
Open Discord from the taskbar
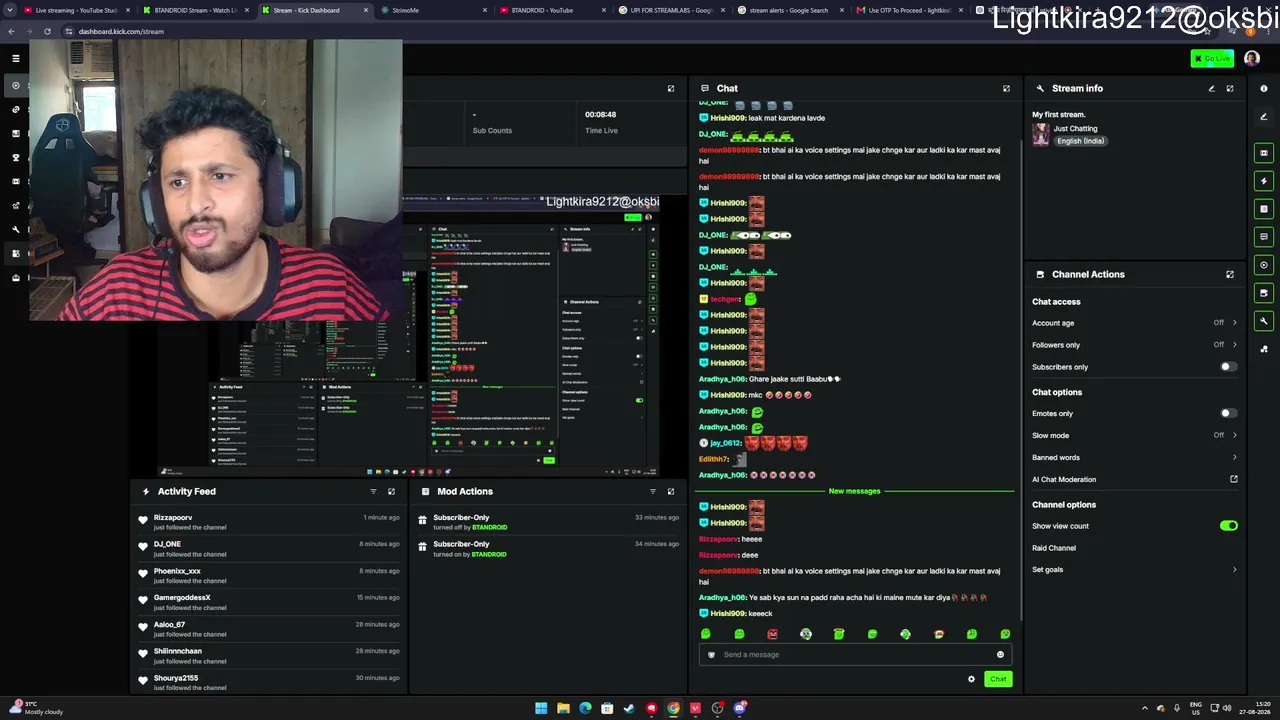tap(739, 708)
